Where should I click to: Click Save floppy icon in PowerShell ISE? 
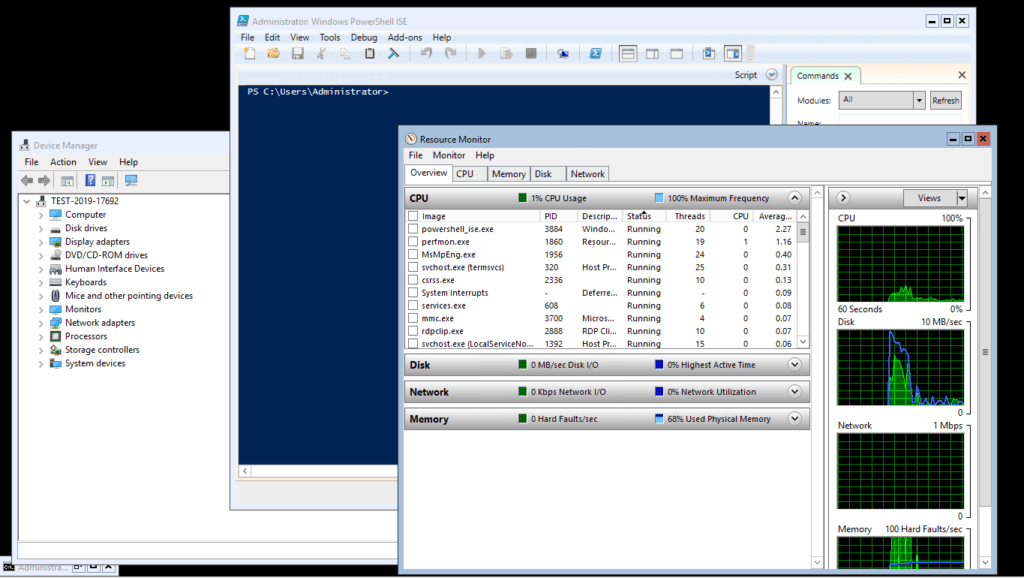click(298, 54)
